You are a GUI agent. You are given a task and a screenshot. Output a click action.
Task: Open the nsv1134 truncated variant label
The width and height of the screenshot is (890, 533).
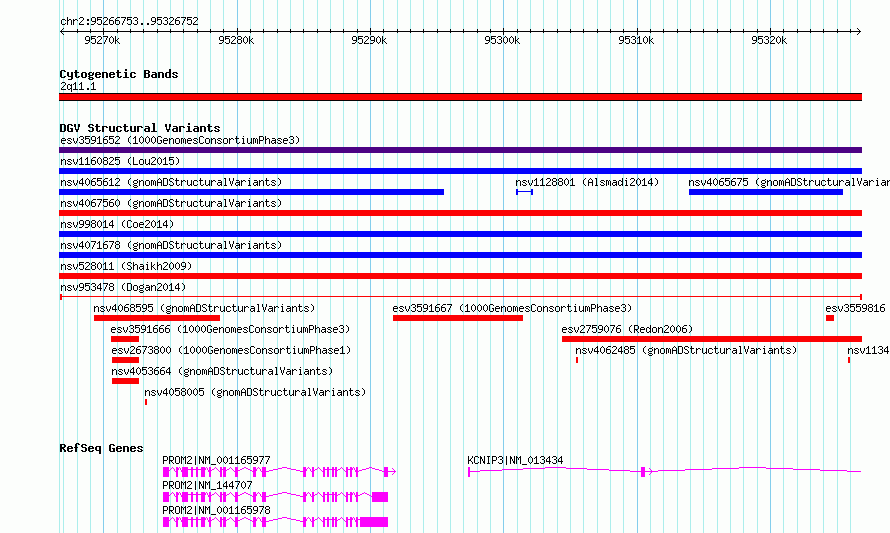click(x=868, y=350)
